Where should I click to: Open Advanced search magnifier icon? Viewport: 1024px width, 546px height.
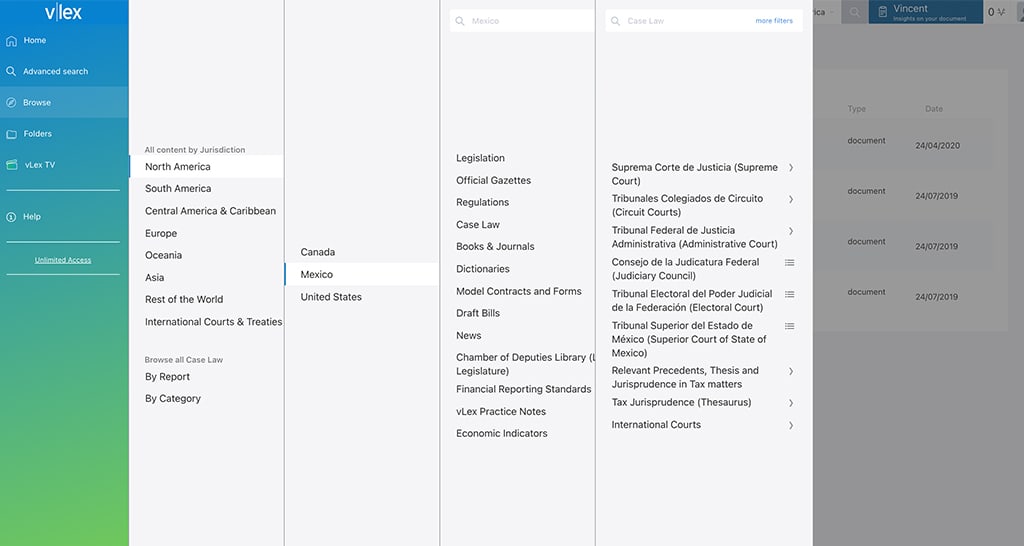point(11,72)
